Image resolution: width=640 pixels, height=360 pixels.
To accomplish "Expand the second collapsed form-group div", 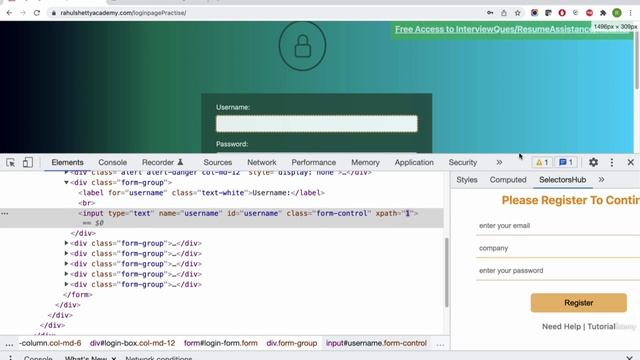I will coord(66,253).
